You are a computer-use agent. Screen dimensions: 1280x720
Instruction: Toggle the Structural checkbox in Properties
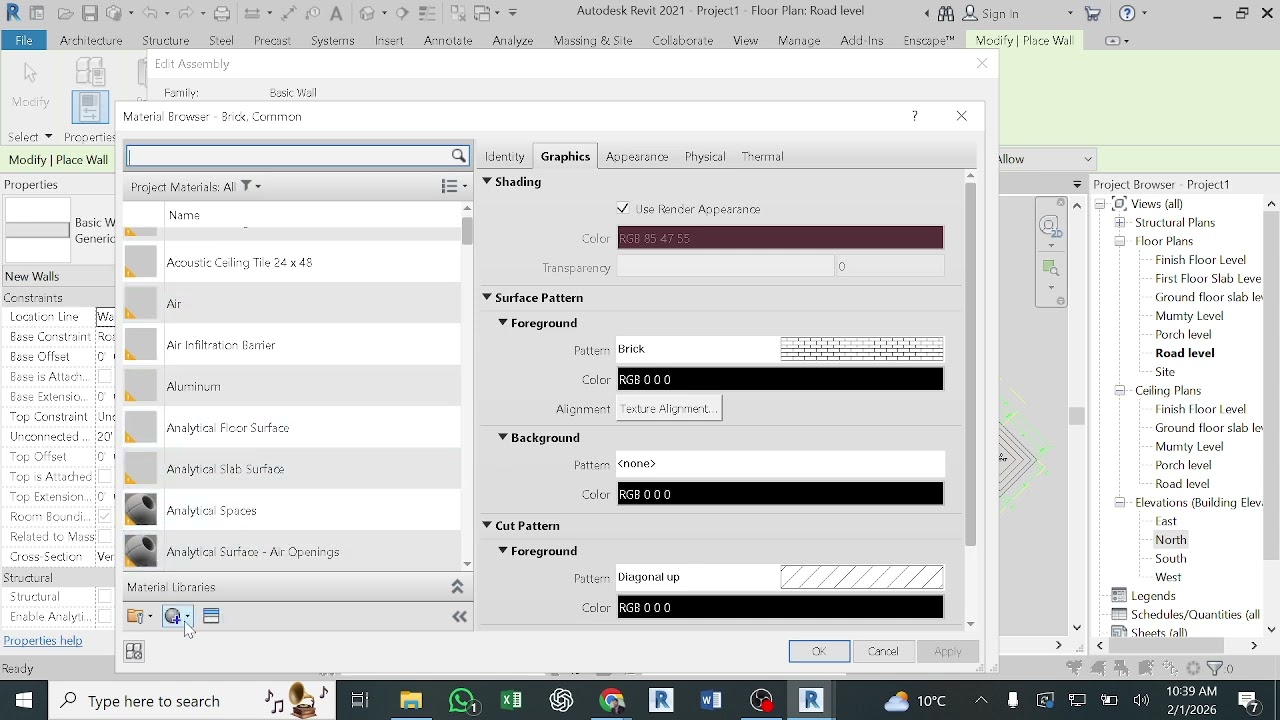tap(105, 597)
